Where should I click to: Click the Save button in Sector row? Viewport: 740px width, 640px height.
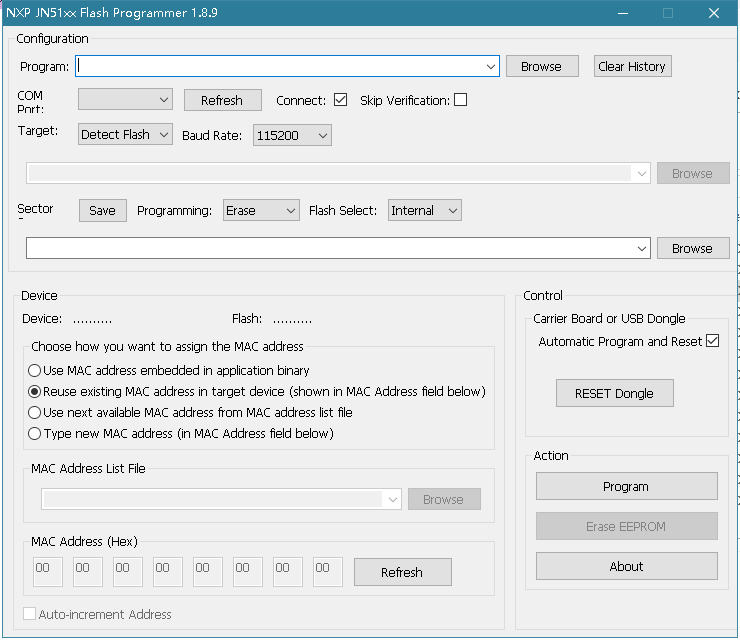102,211
